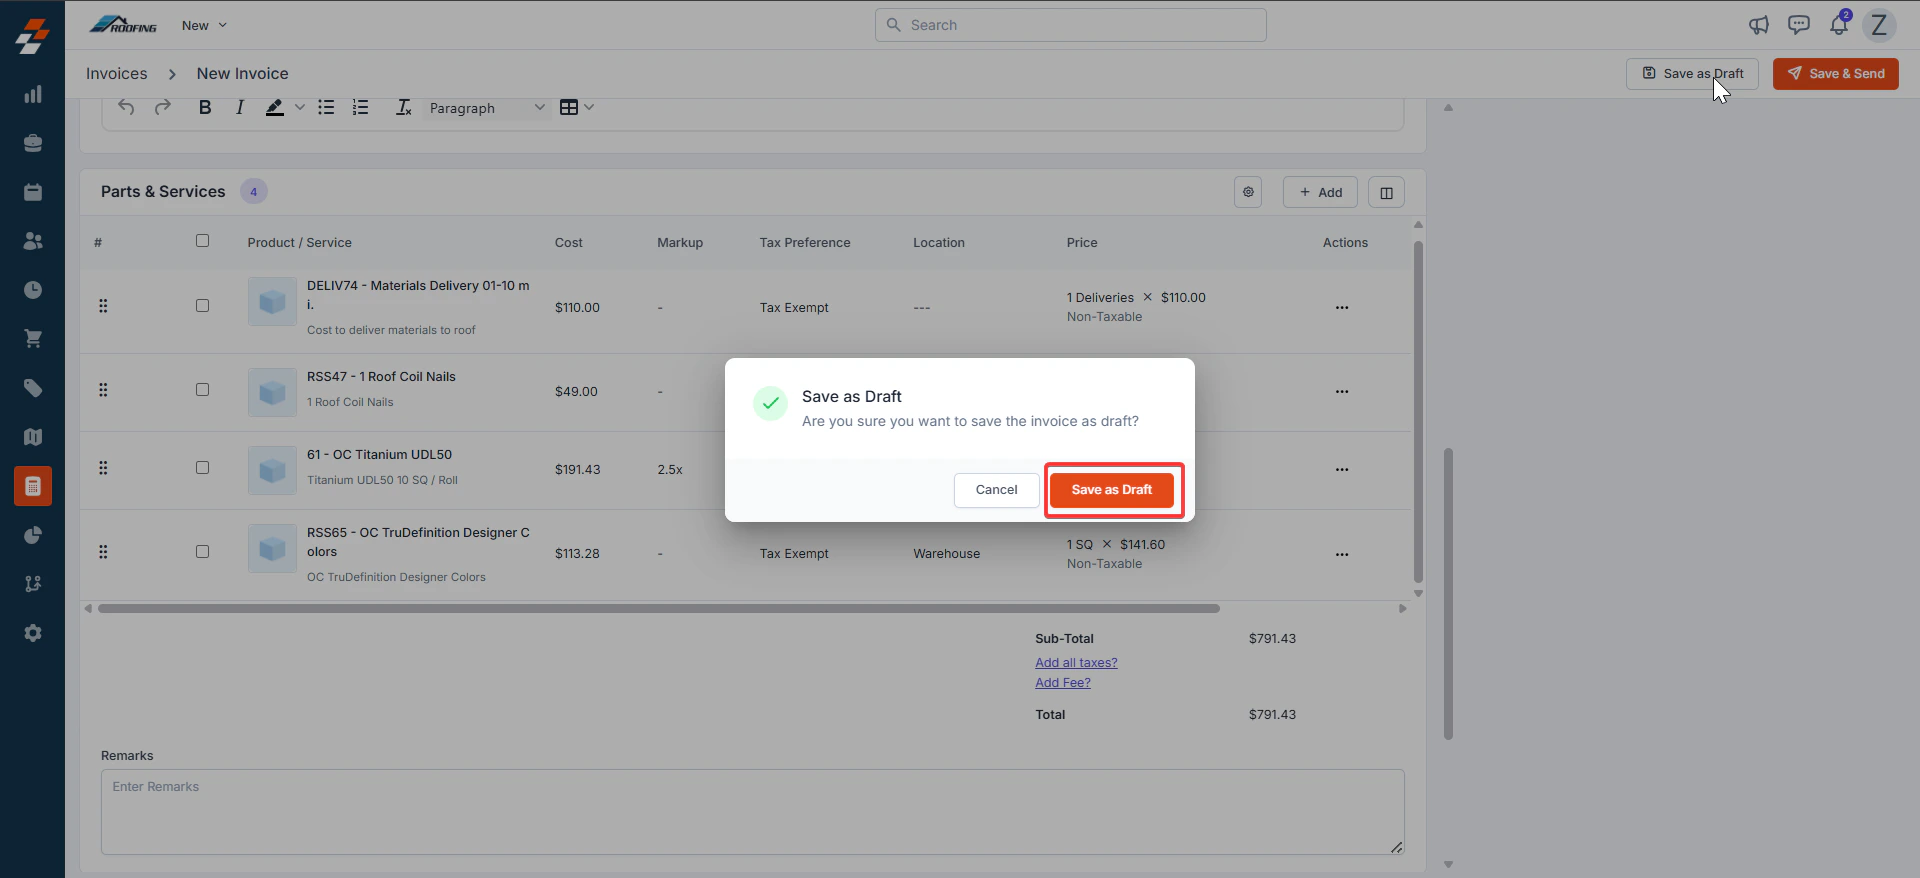Toggle the columns layout icon
Viewport: 1920px width, 878px height.
click(x=1386, y=192)
